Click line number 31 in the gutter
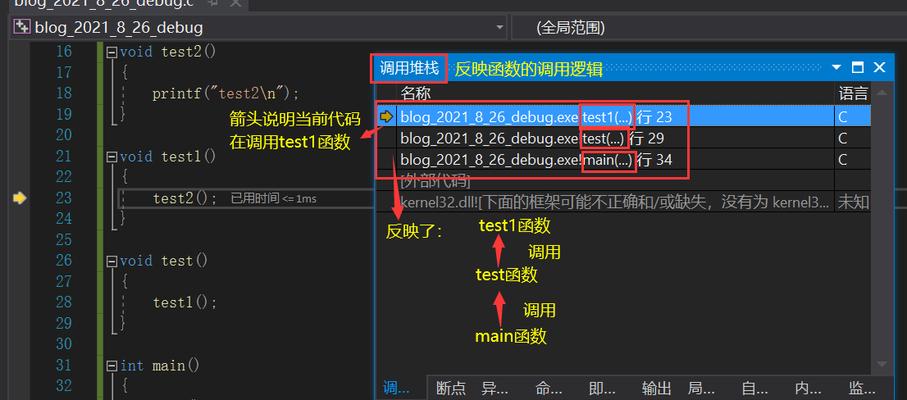This screenshot has height=400, width=907. click(64, 366)
